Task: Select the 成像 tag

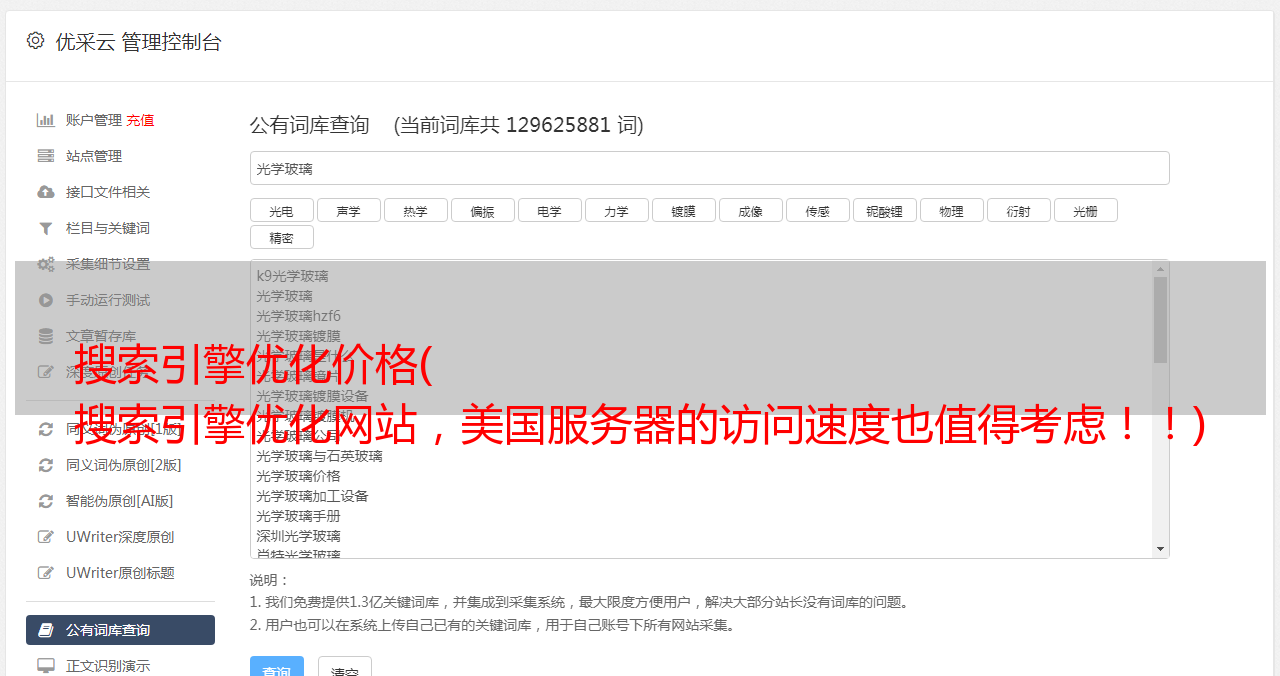Action: [x=751, y=210]
